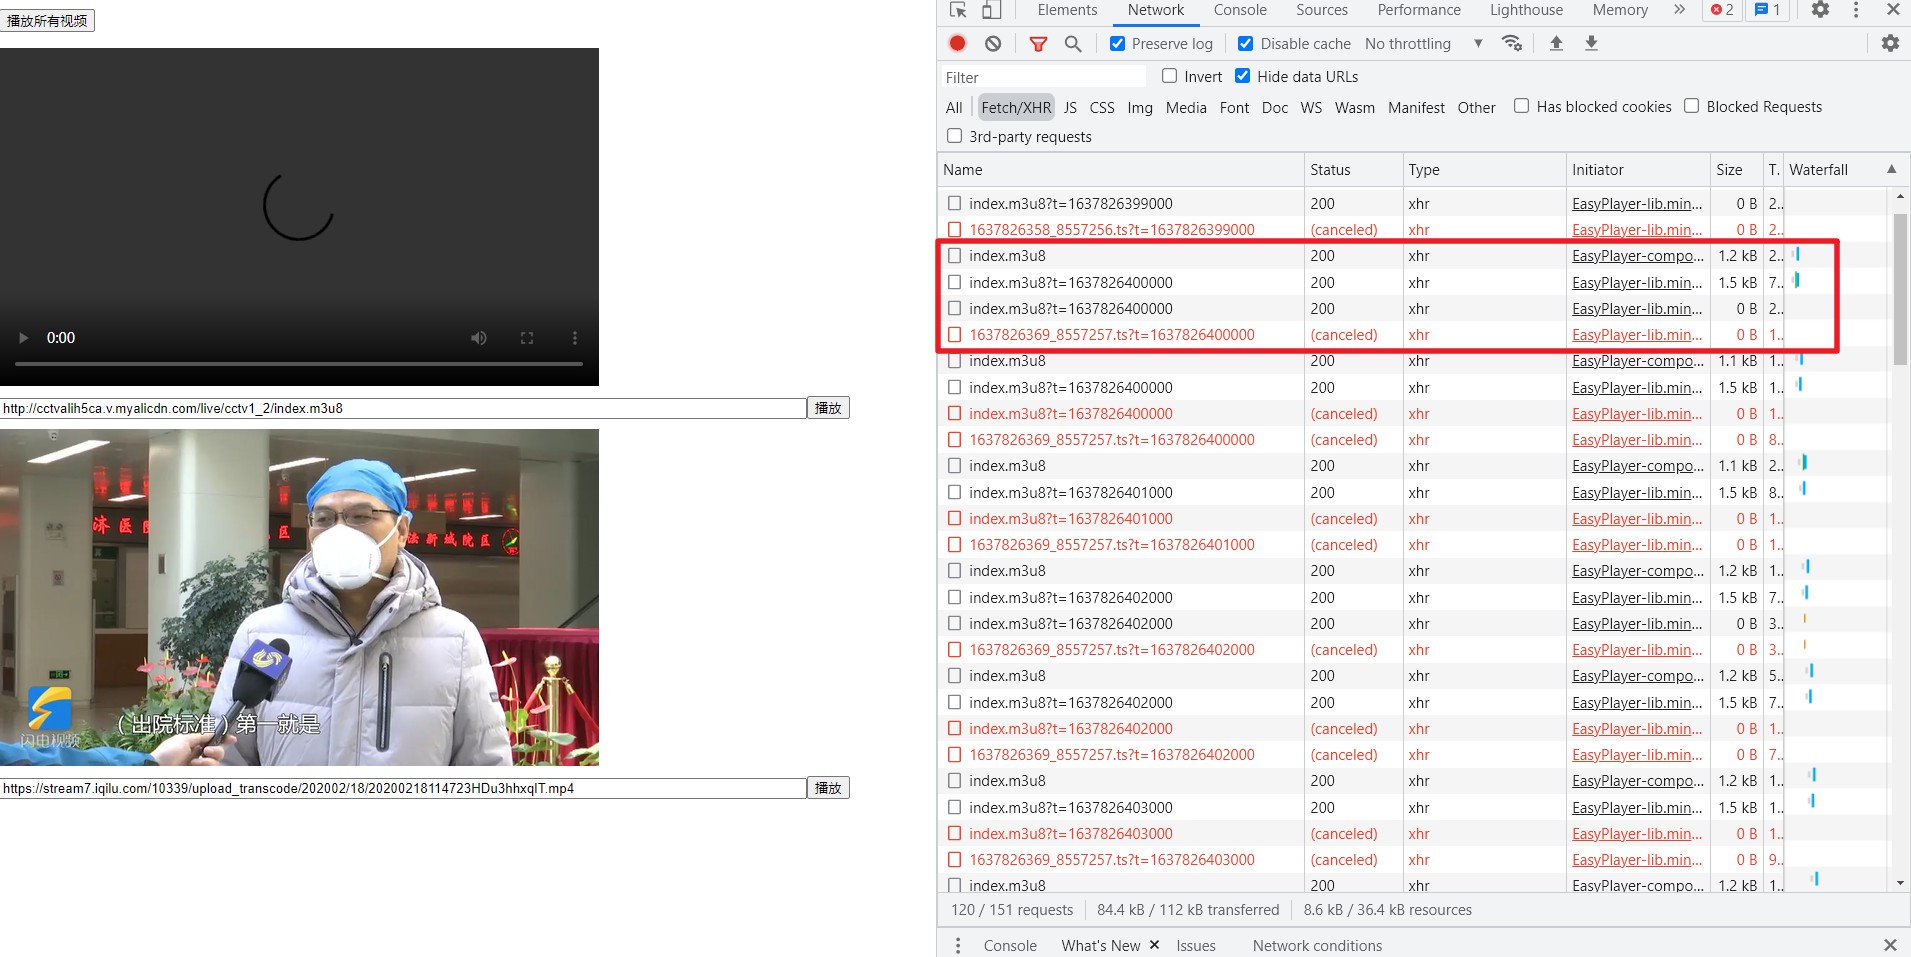Click 播放 button beside iqilu mp4 URL

click(x=828, y=788)
